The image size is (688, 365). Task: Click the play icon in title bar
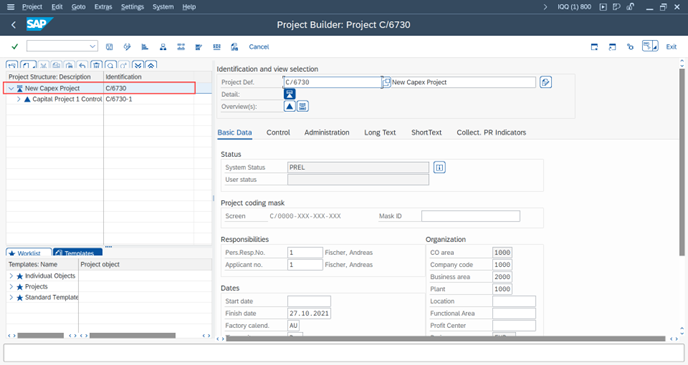(x=603, y=7)
